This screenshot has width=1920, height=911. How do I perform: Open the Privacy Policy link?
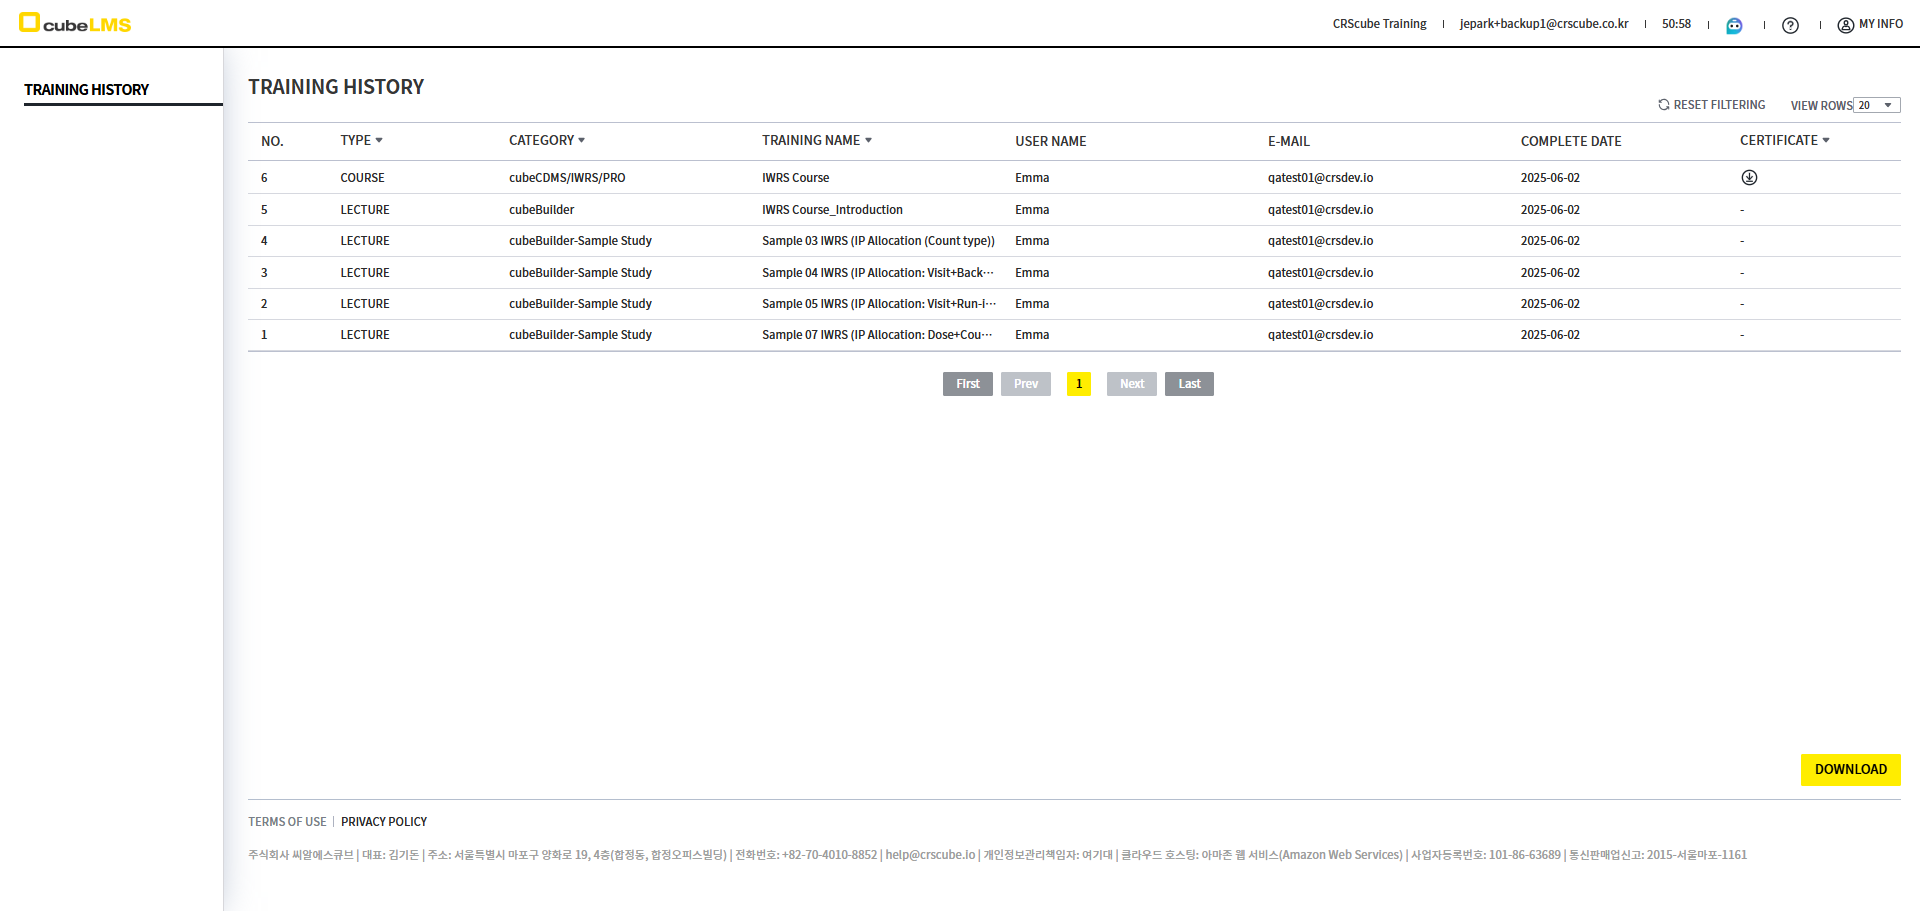(x=384, y=822)
